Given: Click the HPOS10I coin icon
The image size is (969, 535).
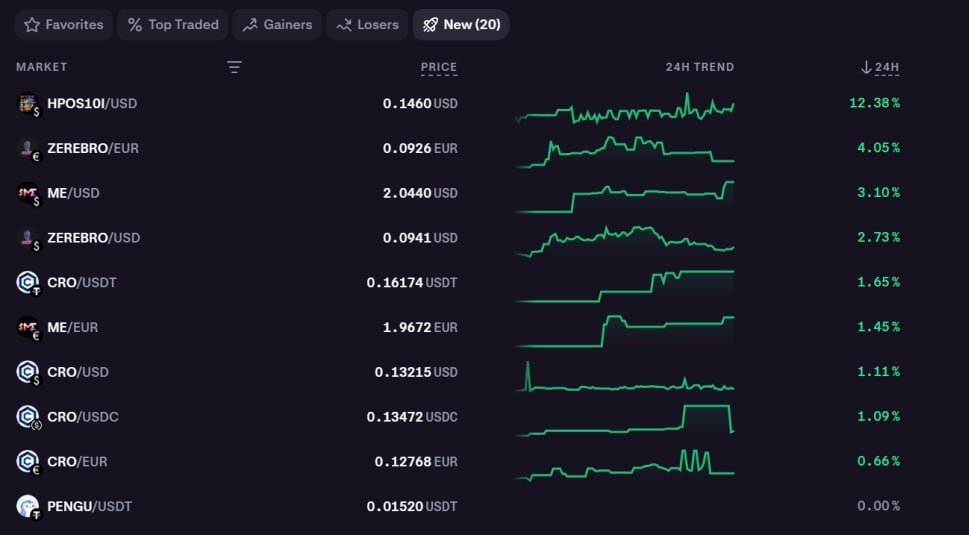Looking at the screenshot, I should (x=28, y=104).
